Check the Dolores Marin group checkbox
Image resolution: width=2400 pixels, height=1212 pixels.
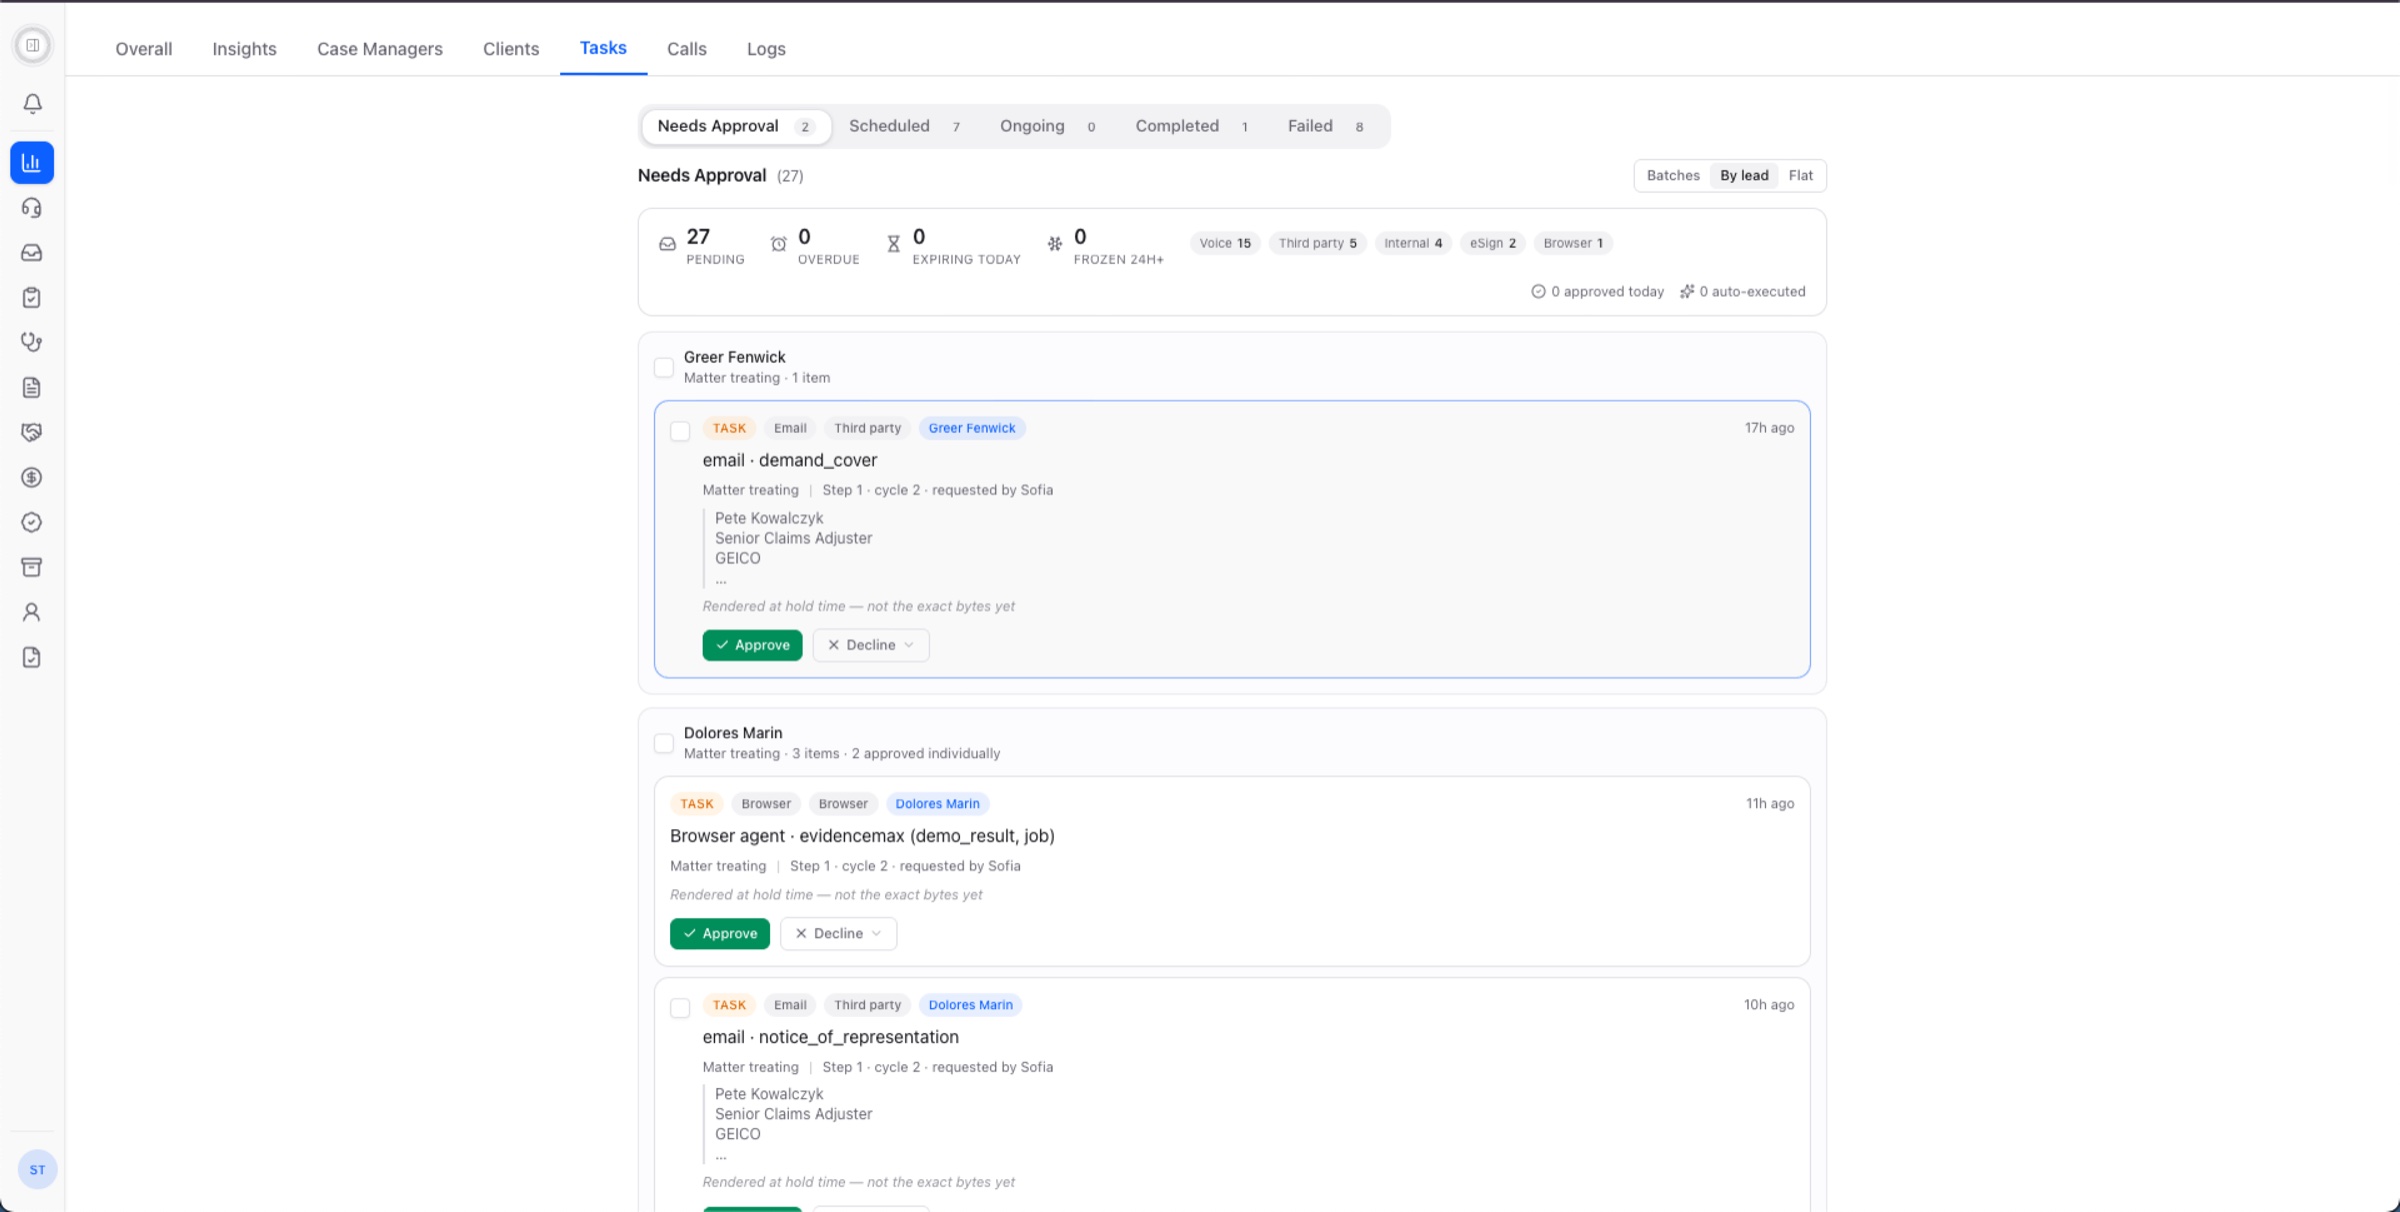[x=664, y=743]
